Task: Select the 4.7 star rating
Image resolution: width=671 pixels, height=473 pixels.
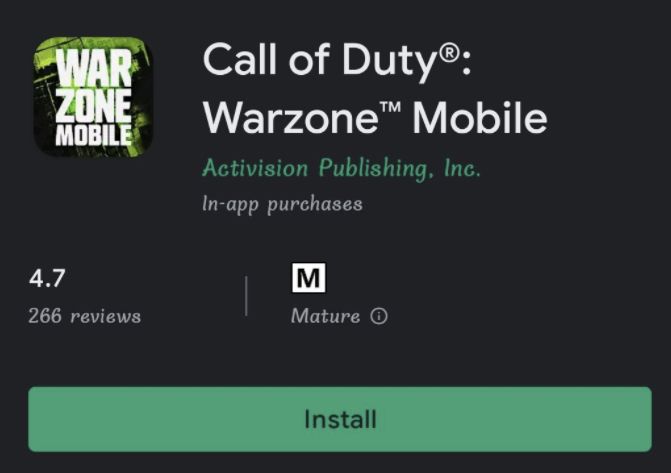Action: (x=47, y=278)
